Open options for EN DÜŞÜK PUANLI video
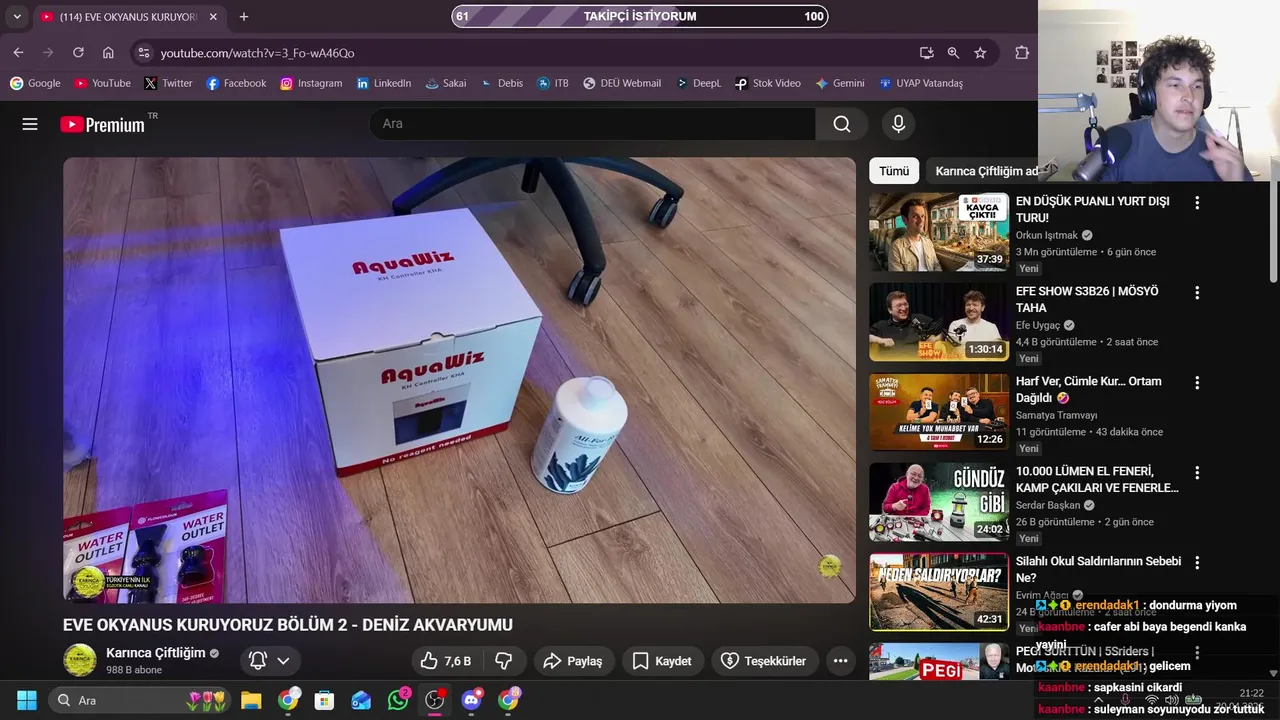 pyautogui.click(x=1197, y=203)
